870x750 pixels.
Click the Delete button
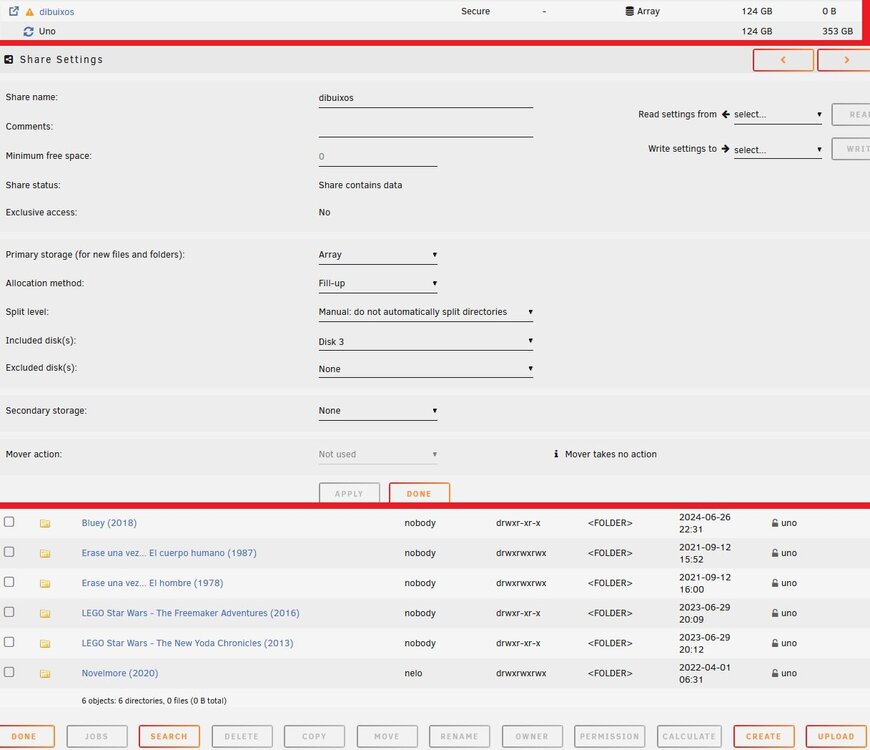tap(241, 736)
